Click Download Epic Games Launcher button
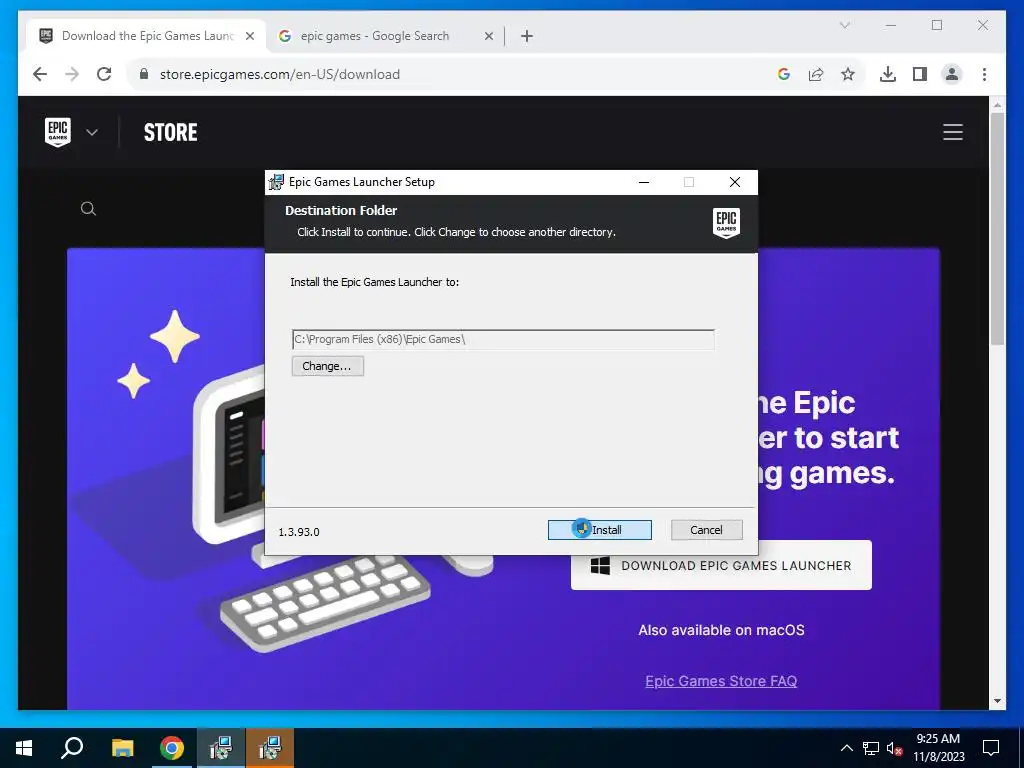 coord(721,566)
